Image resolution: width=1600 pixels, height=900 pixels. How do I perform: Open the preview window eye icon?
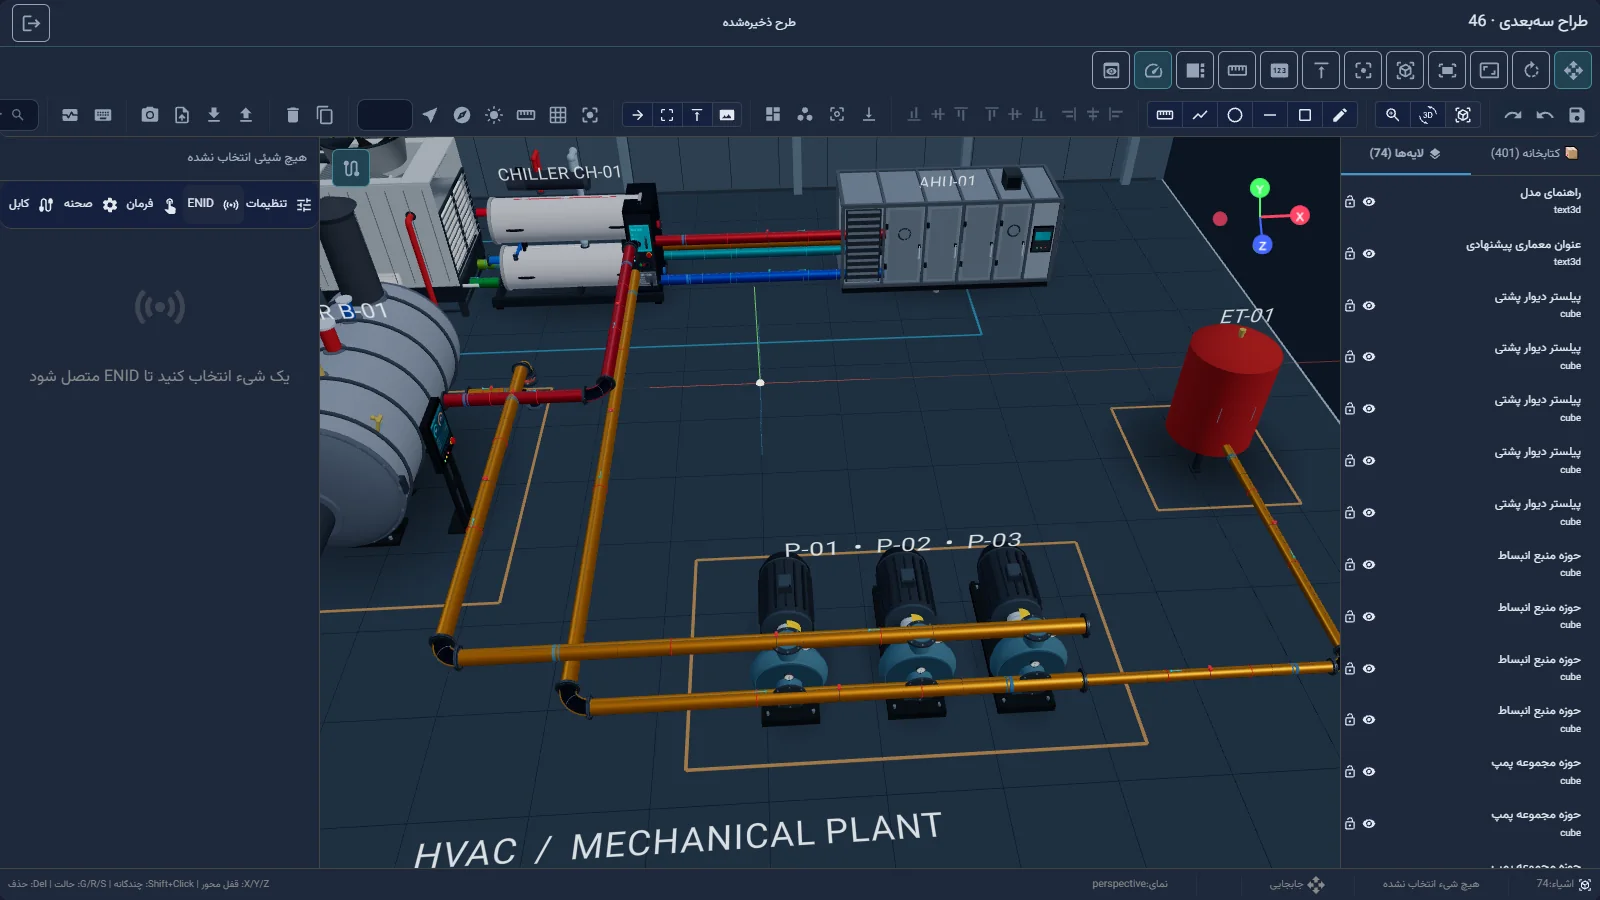click(x=1111, y=70)
